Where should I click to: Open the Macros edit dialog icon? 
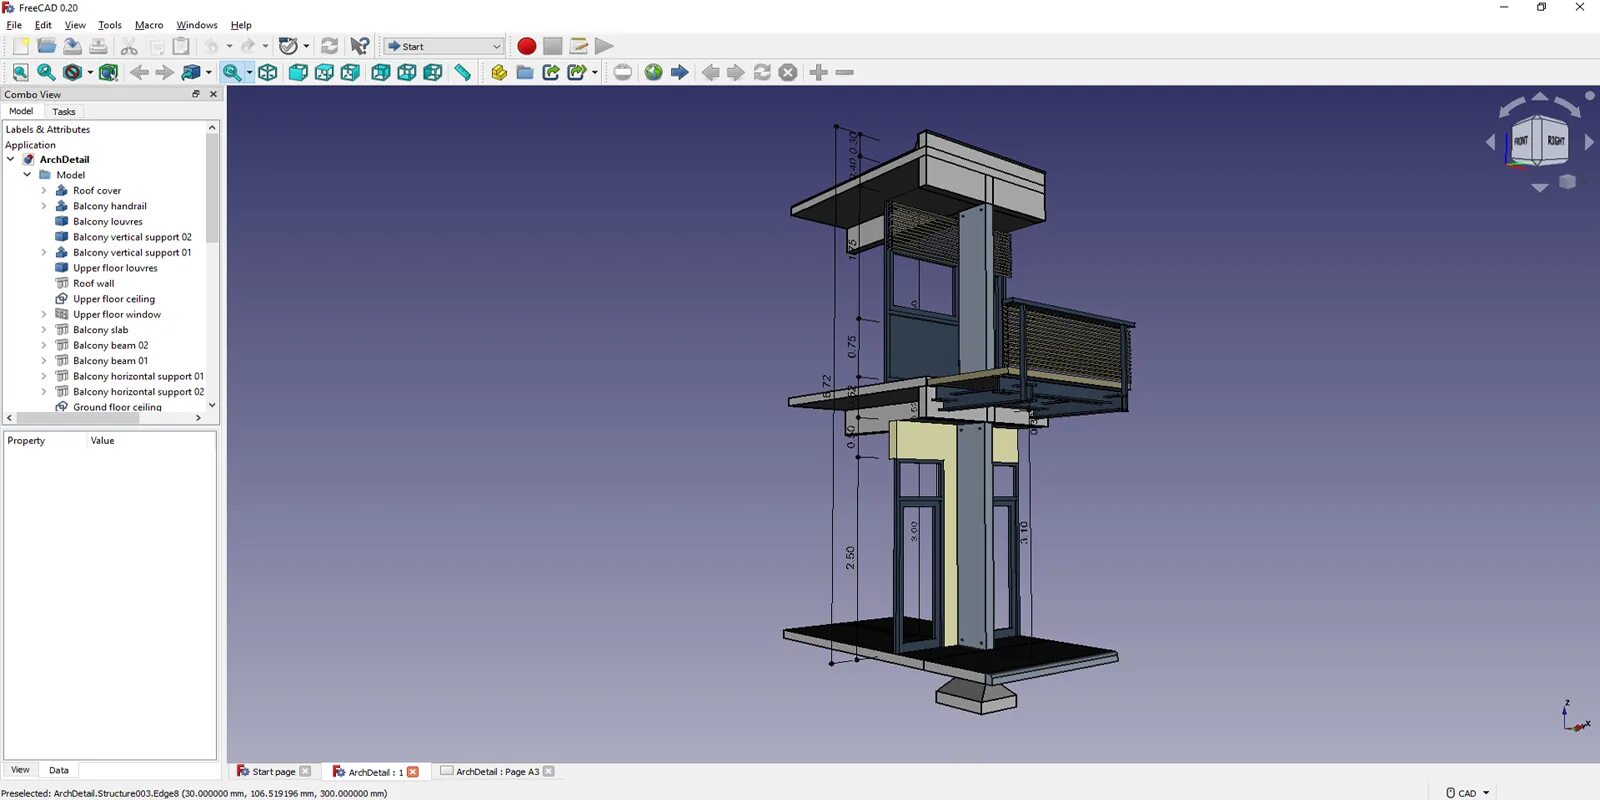578,46
